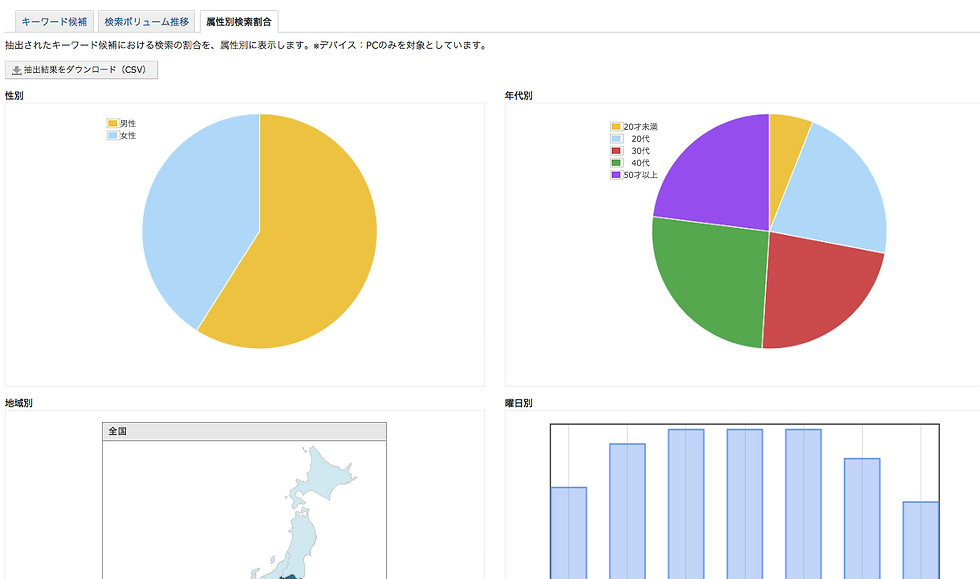Image resolution: width=980 pixels, height=579 pixels.
Task: Click the 曜日別 section heading
Action: tap(519, 403)
